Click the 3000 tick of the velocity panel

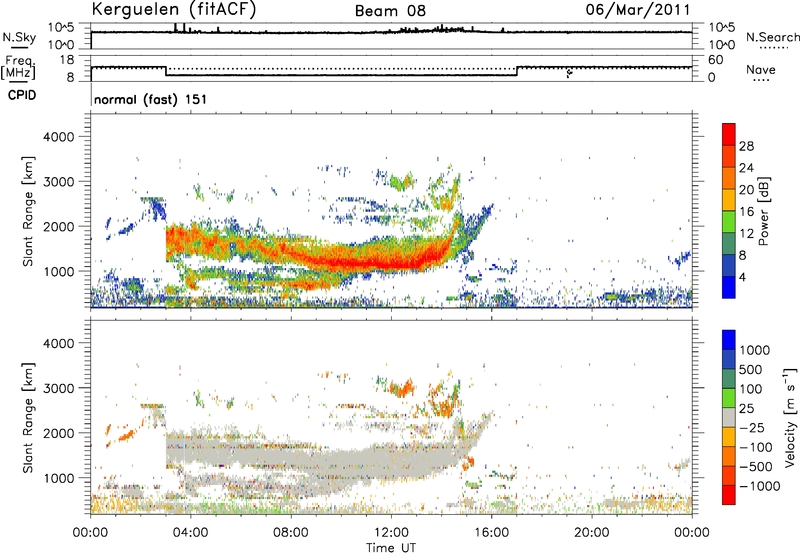point(58,388)
